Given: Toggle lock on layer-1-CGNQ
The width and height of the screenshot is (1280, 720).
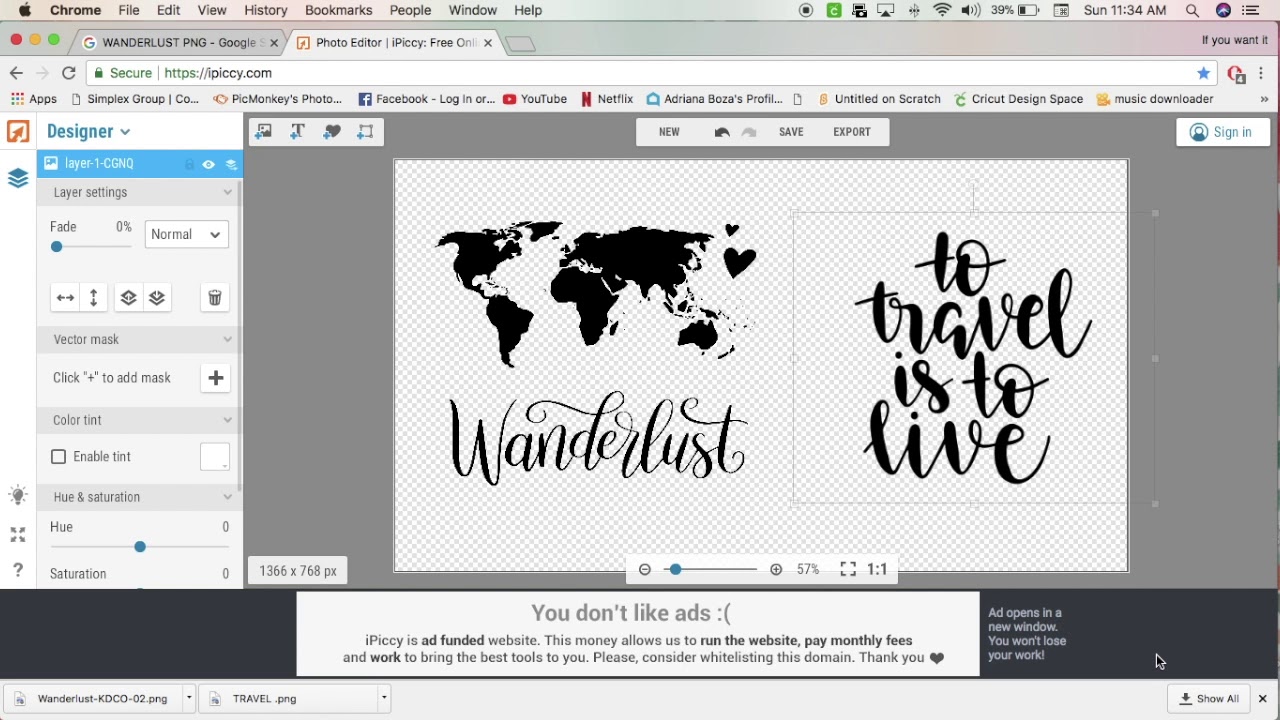Looking at the screenshot, I should 189,164.
